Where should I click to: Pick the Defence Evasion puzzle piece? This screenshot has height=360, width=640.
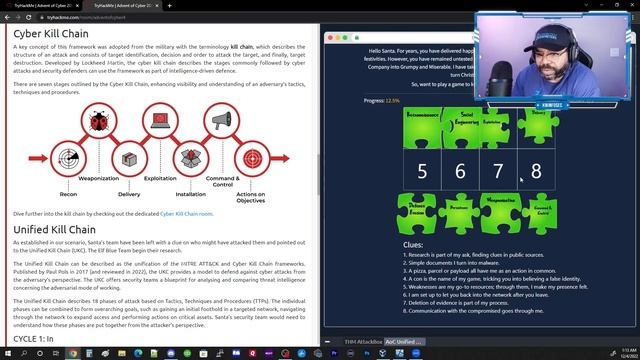pyautogui.click(x=417, y=213)
